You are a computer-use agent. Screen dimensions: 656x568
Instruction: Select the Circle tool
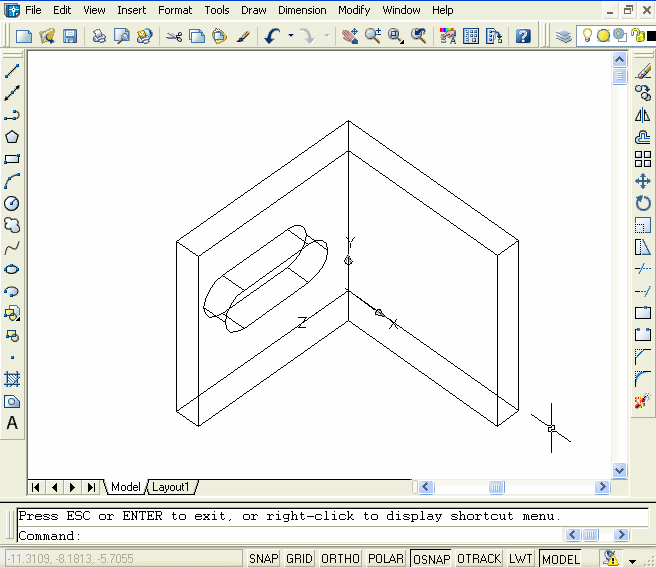click(x=12, y=204)
